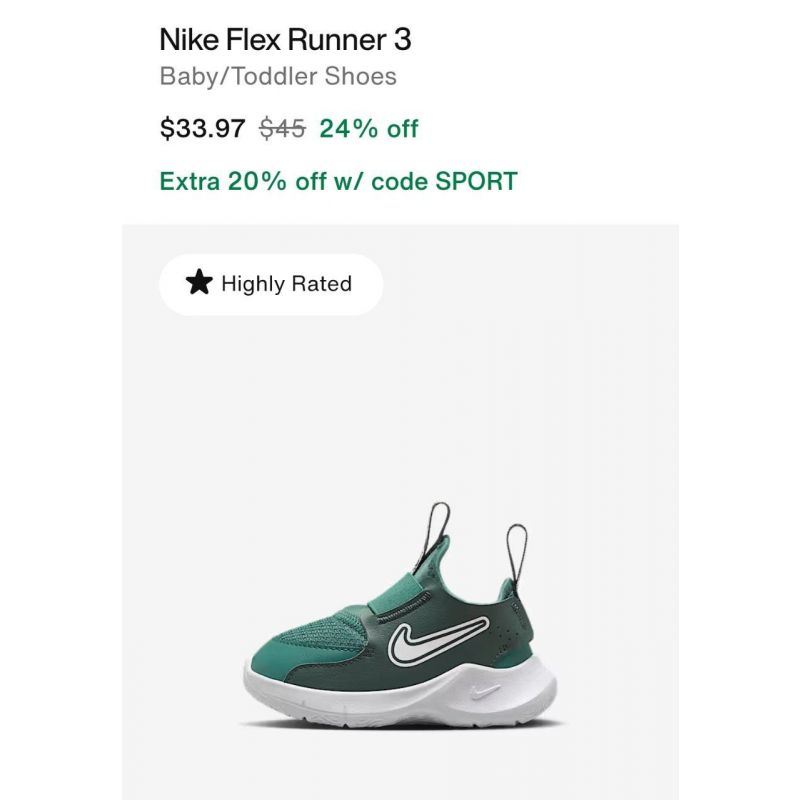Click the Baby/Toddler Shoes subtitle
Viewport: 800px width, 800px height.
click(x=278, y=77)
